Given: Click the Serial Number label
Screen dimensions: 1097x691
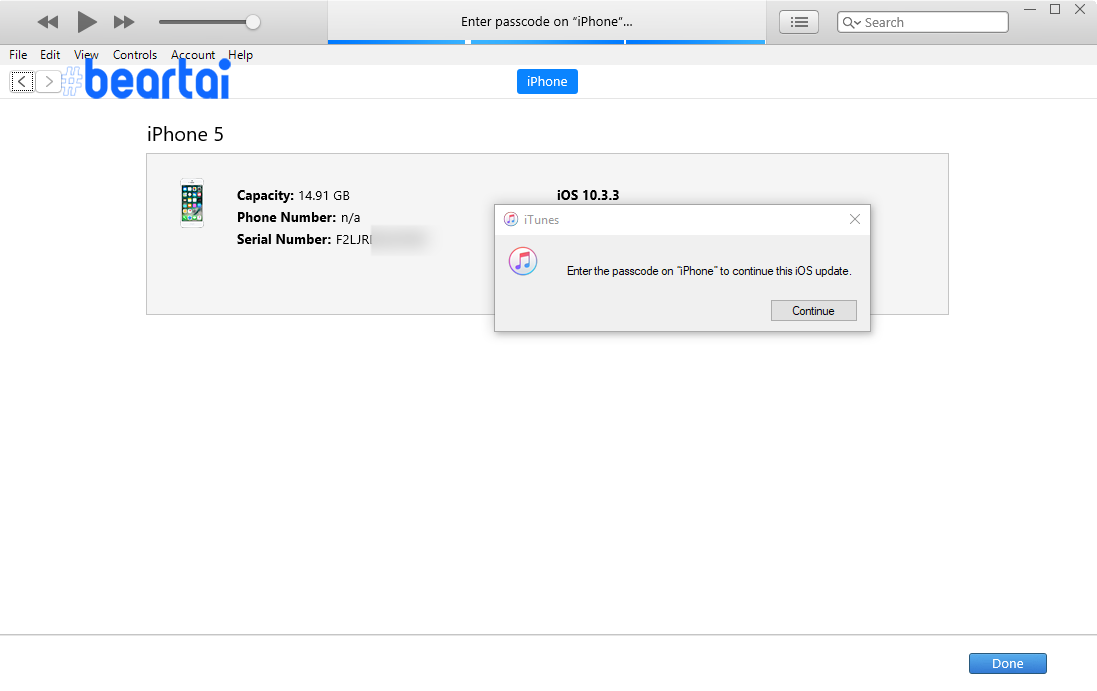Looking at the screenshot, I should click(284, 239).
